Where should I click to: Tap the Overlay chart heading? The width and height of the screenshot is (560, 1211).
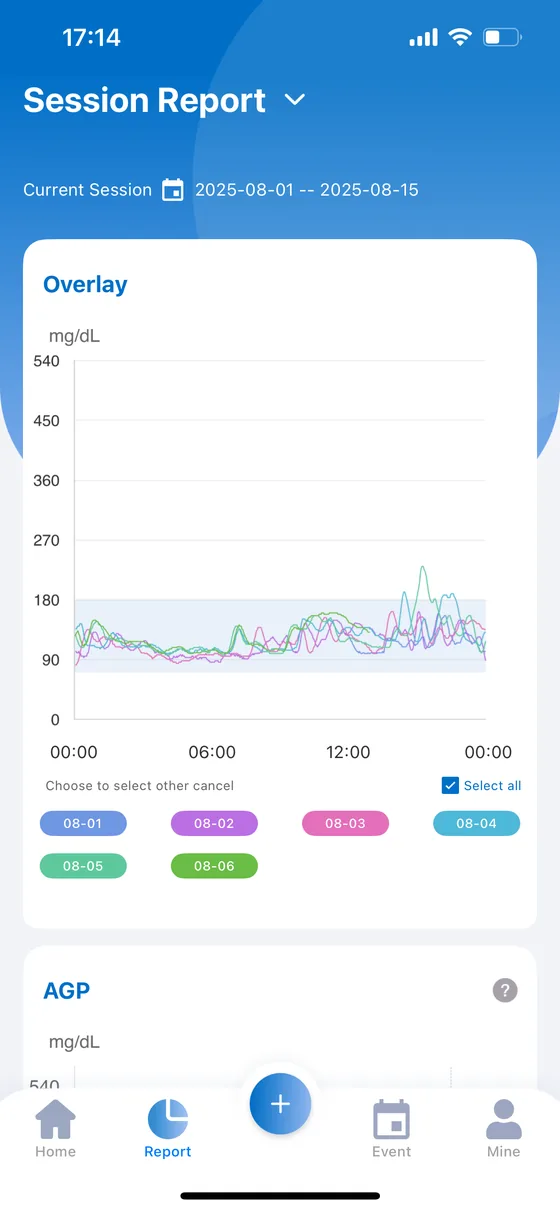(x=85, y=284)
